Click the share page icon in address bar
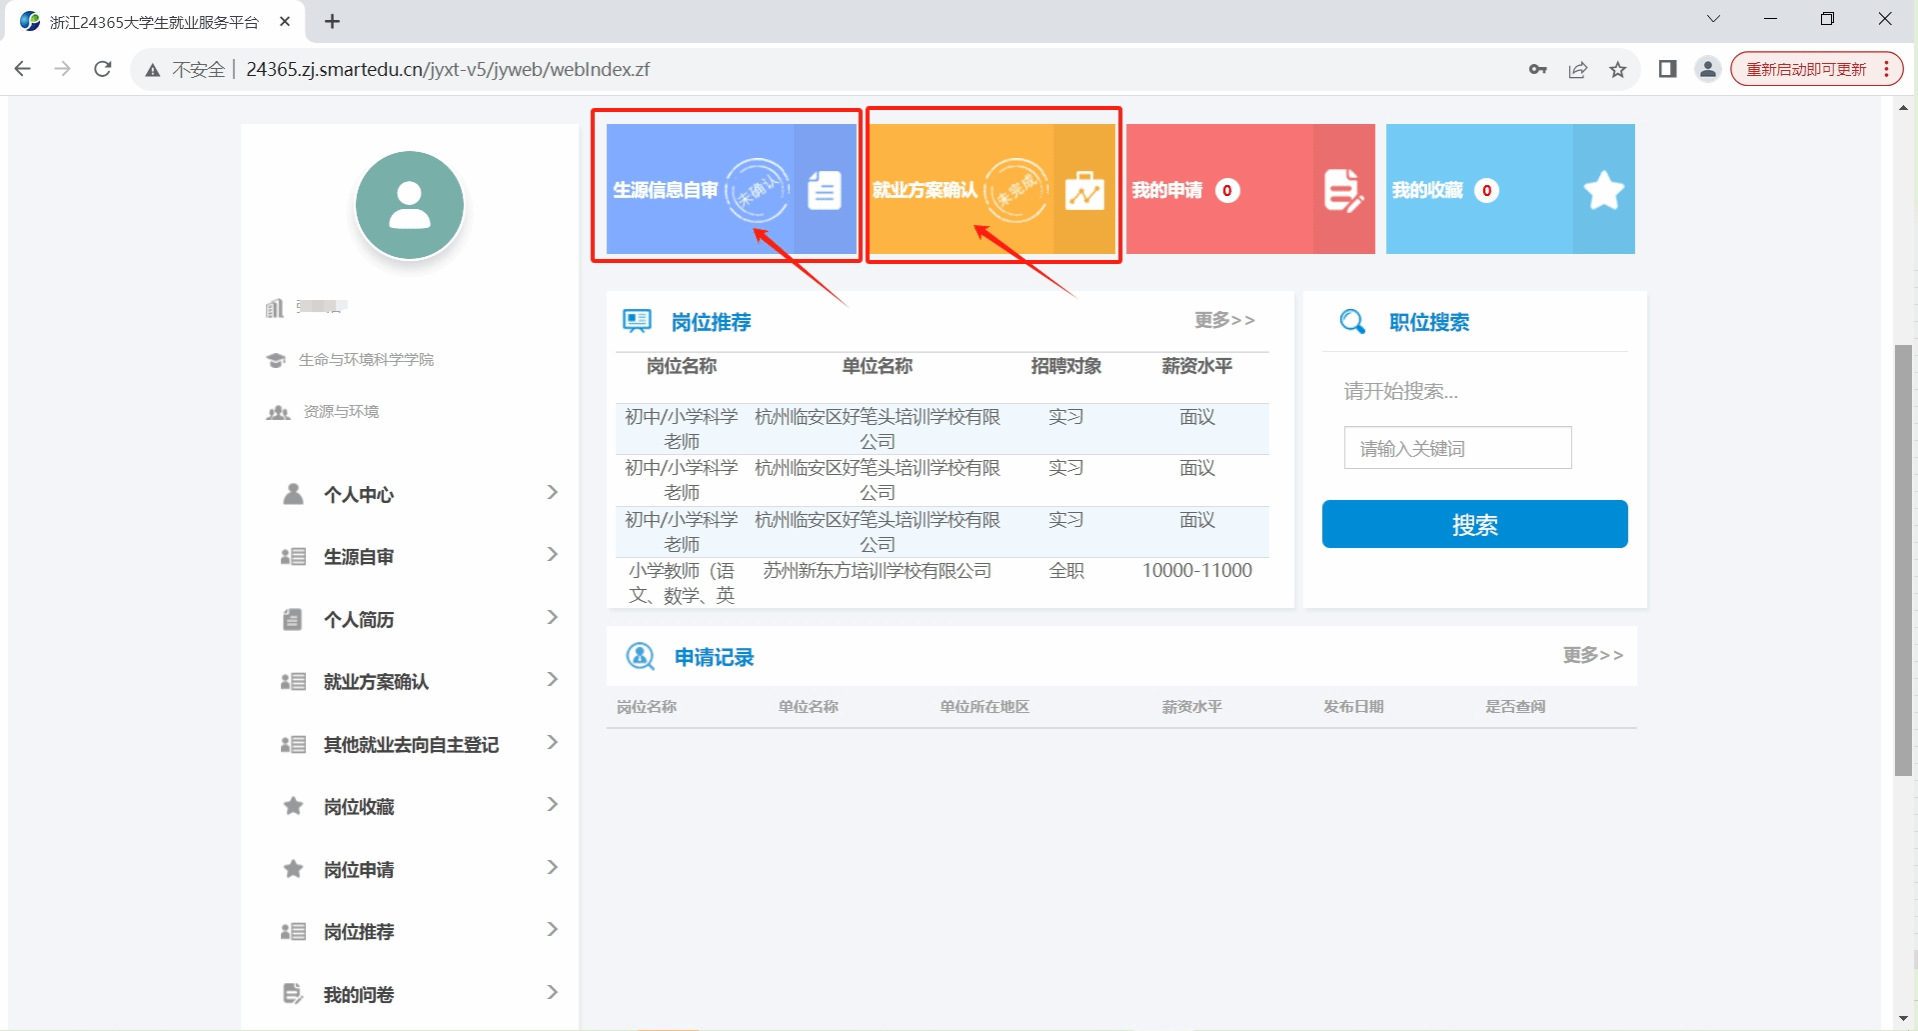 pyautogui.click(x=1578, y=69)
